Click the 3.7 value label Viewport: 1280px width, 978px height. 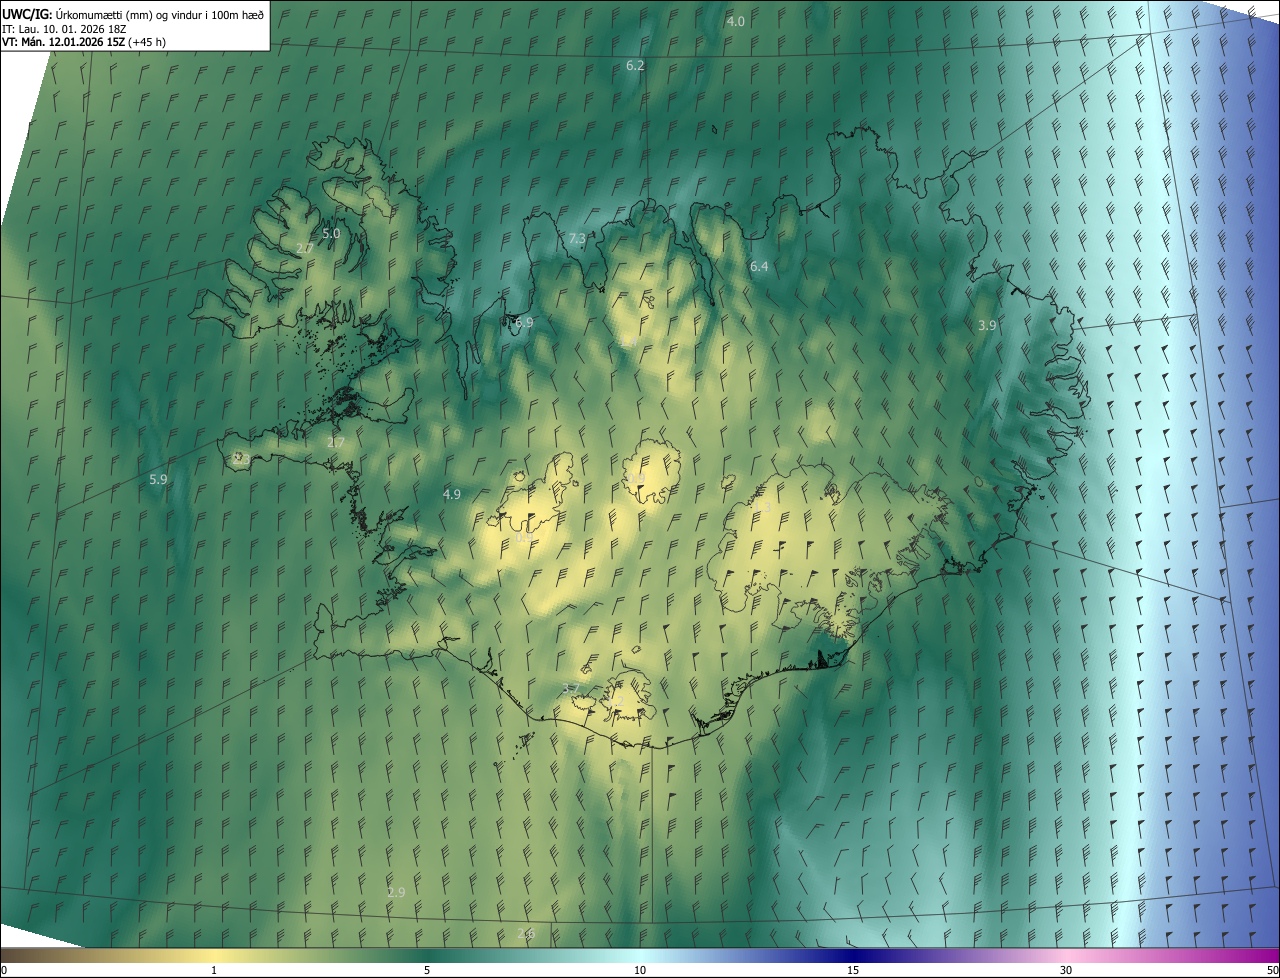(571, 688)
